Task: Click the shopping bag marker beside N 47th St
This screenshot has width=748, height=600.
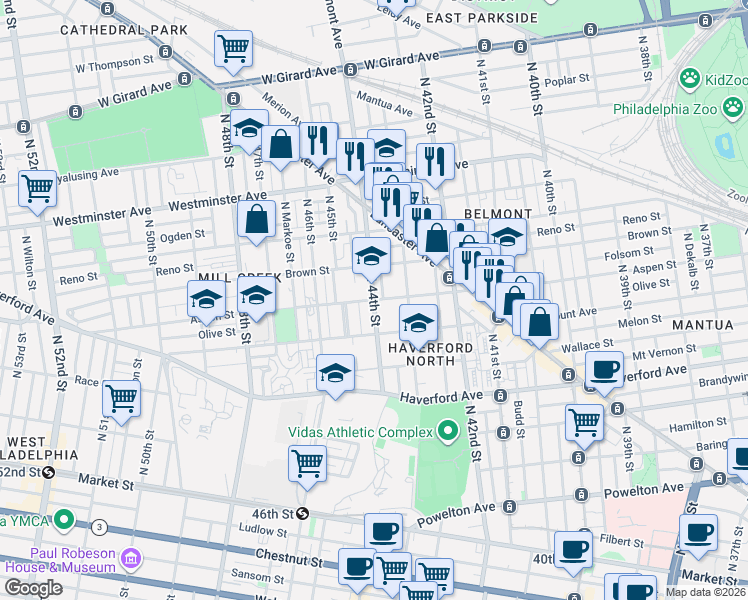Action: pyautogui.click(x=280, y=148)
